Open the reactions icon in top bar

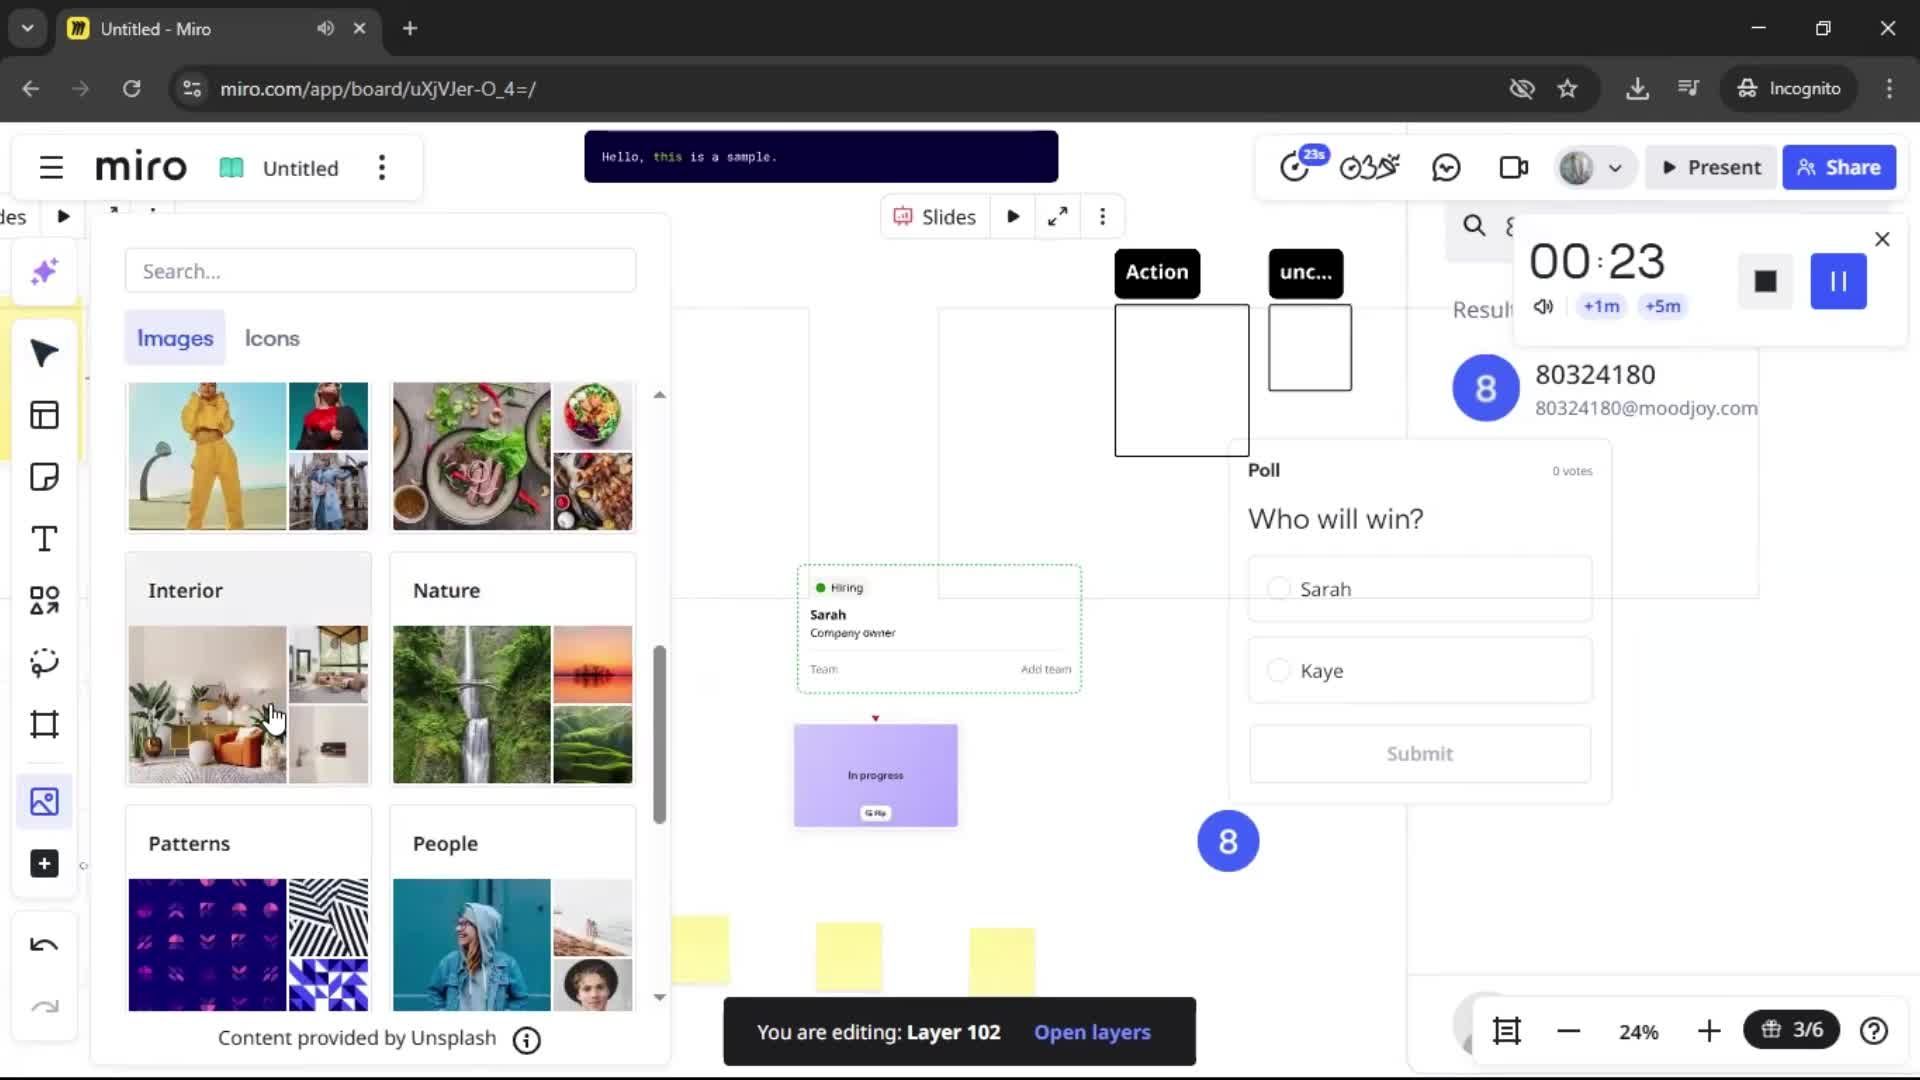click(1369, 167)
